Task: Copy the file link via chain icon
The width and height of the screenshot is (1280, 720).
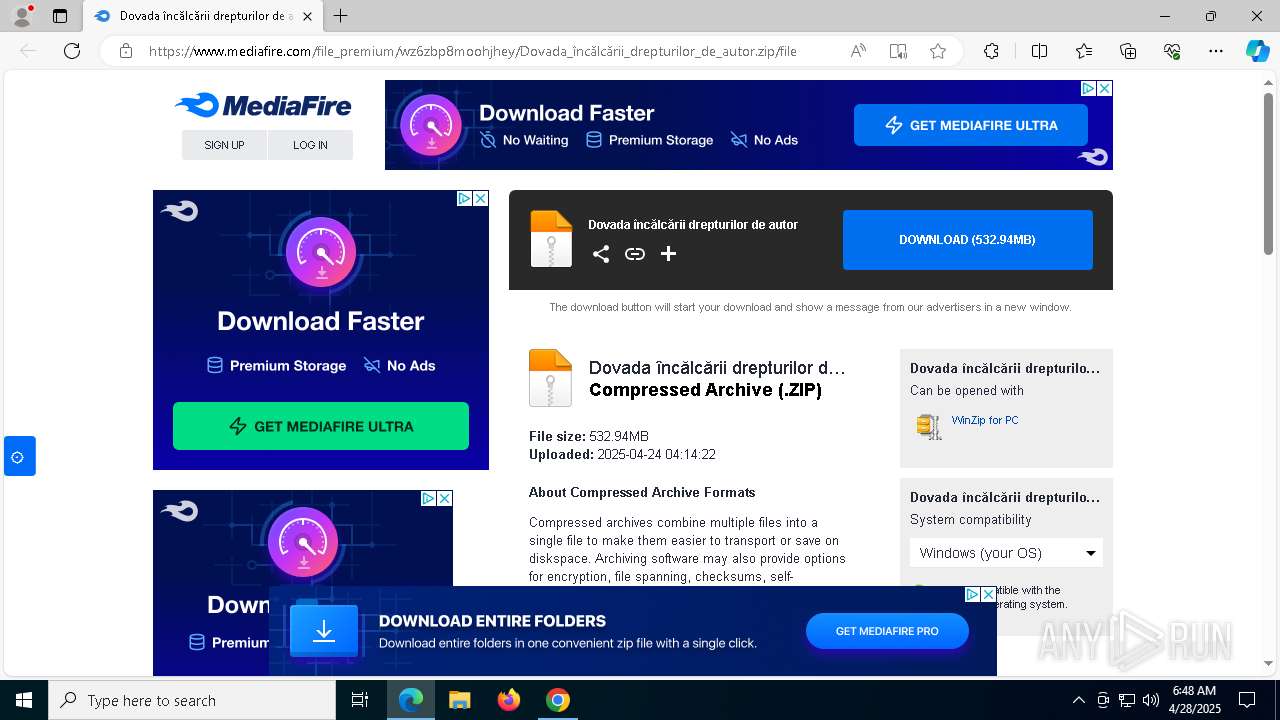Action: tap(634, 254)
